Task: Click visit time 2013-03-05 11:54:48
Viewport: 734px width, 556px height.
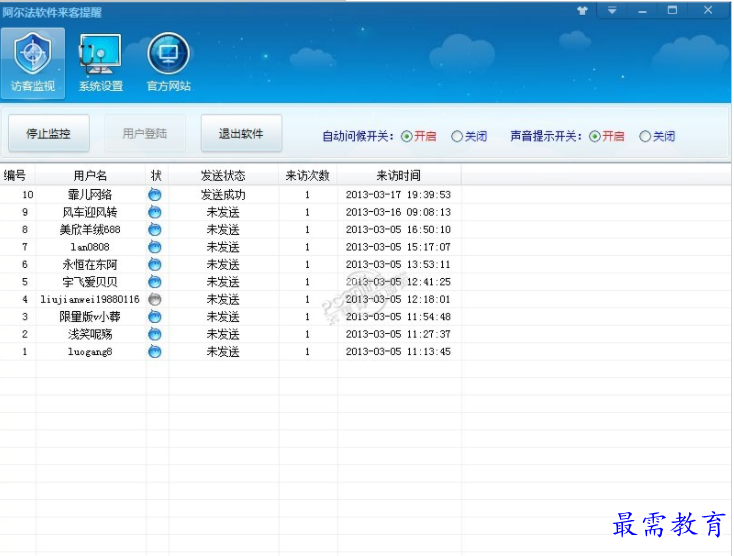Action: tap(398, 317)
